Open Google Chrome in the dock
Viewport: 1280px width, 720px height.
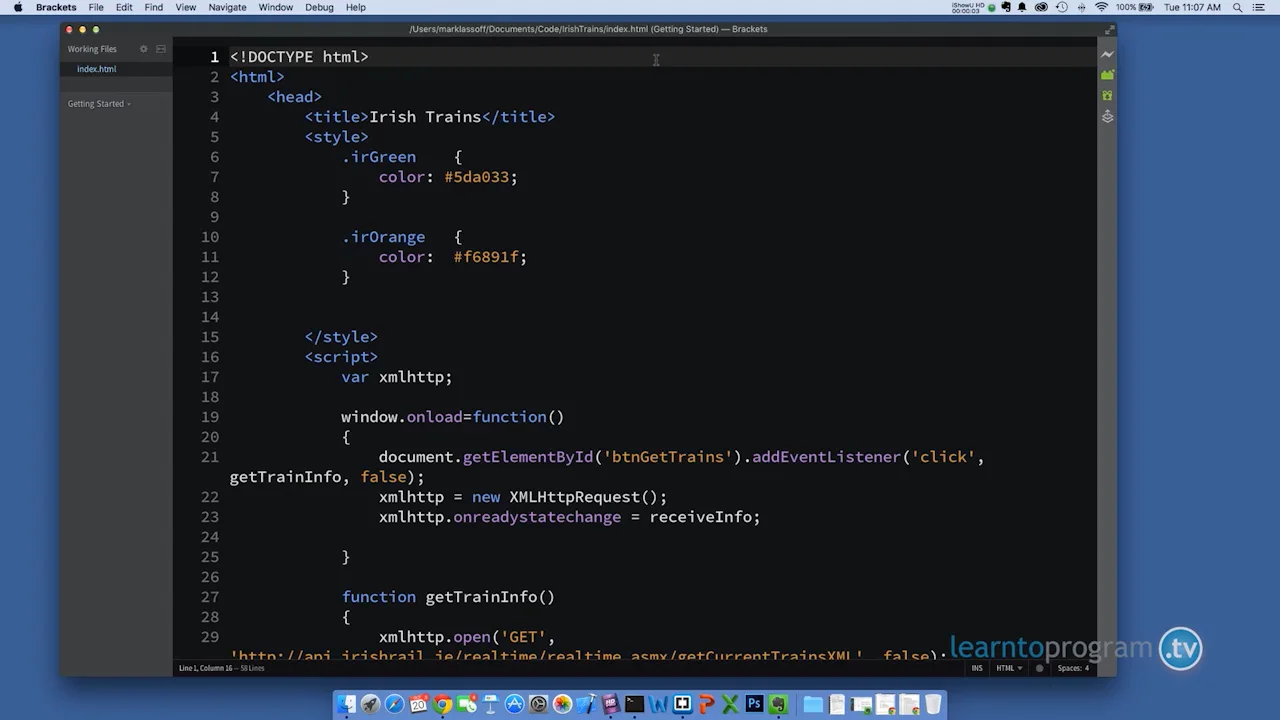[442, 704]
